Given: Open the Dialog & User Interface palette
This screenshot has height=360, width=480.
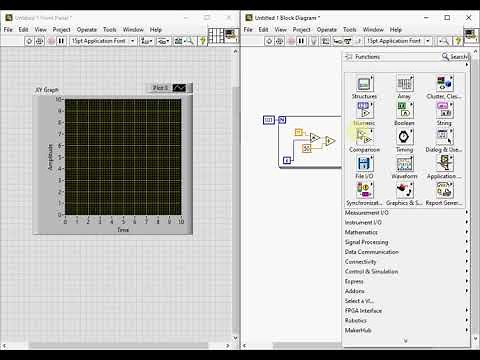Looking at the screenshot, I should click(444, 137).
